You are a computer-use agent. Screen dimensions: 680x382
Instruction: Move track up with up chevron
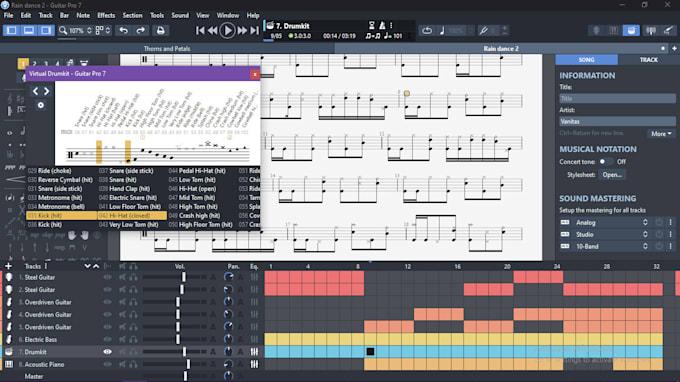pyautogui.click(x=96, y=266)
